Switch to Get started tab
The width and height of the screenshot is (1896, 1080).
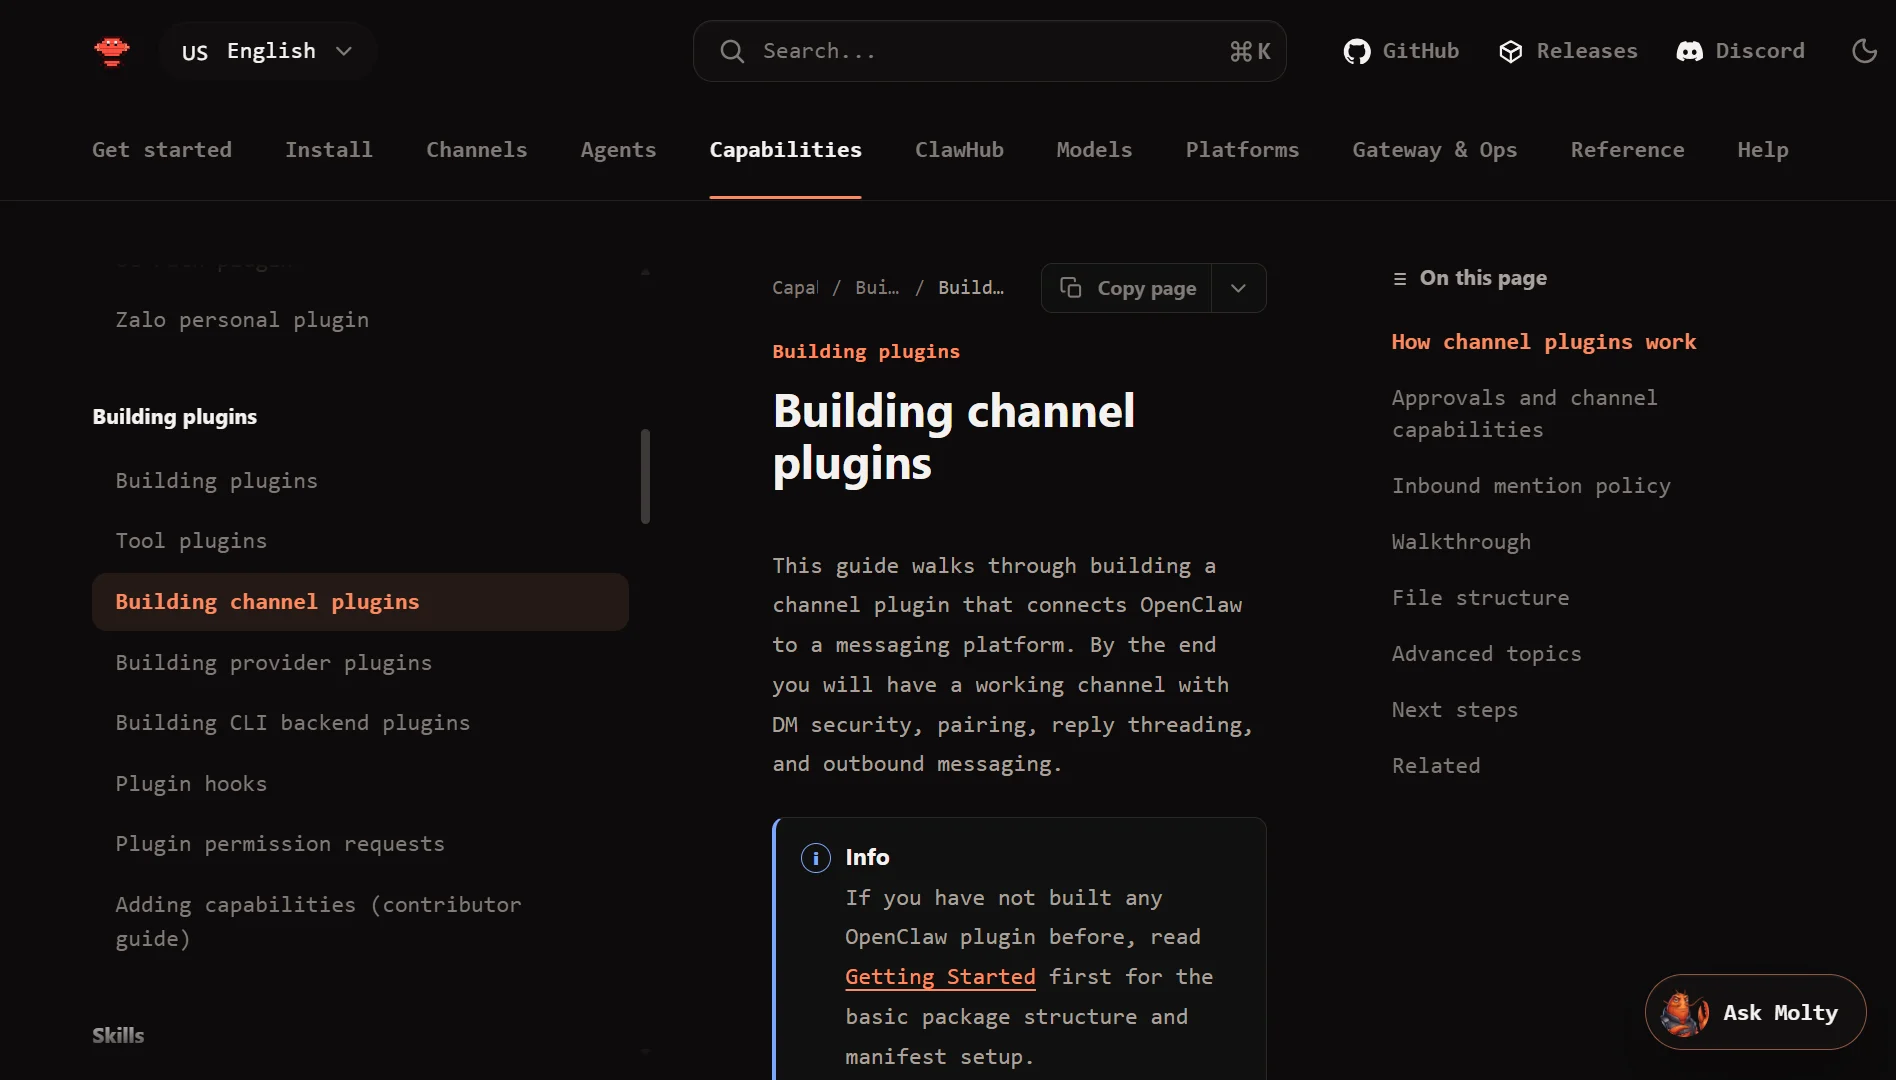(162, 150)
